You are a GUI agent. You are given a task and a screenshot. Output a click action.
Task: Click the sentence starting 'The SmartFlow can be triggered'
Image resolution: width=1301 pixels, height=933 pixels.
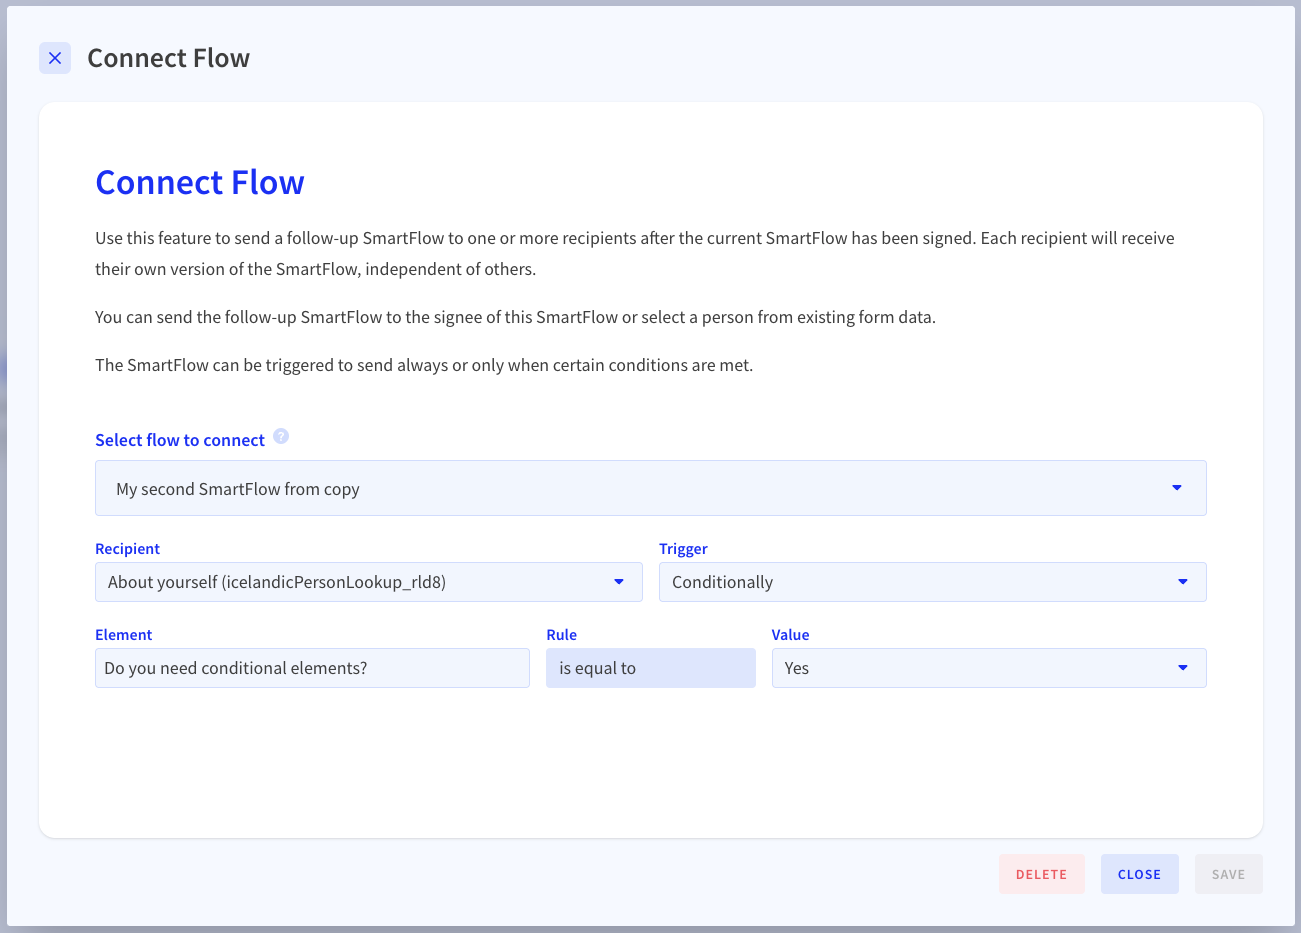(424, 365)
